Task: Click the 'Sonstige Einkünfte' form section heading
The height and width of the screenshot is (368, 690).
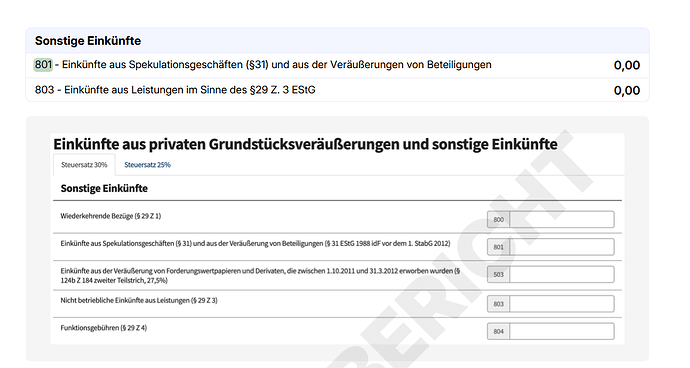Action: [104, 188]
